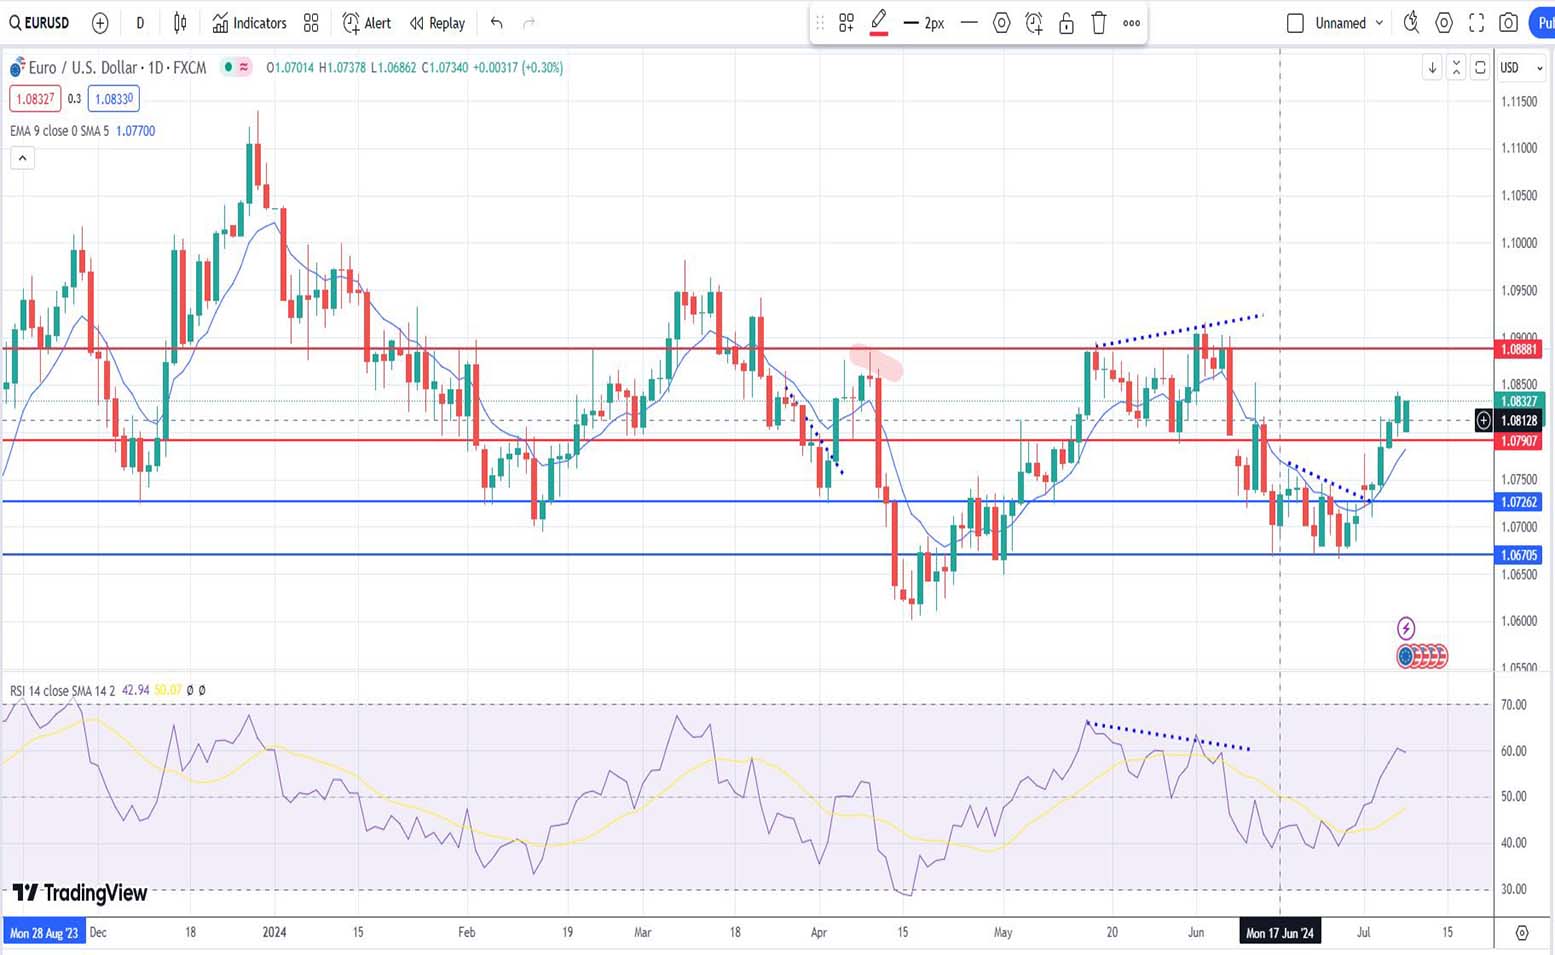Enter fullscreen mode
The height and width of the screenshot is (955, 1555).
click(x=1476, y=23)
